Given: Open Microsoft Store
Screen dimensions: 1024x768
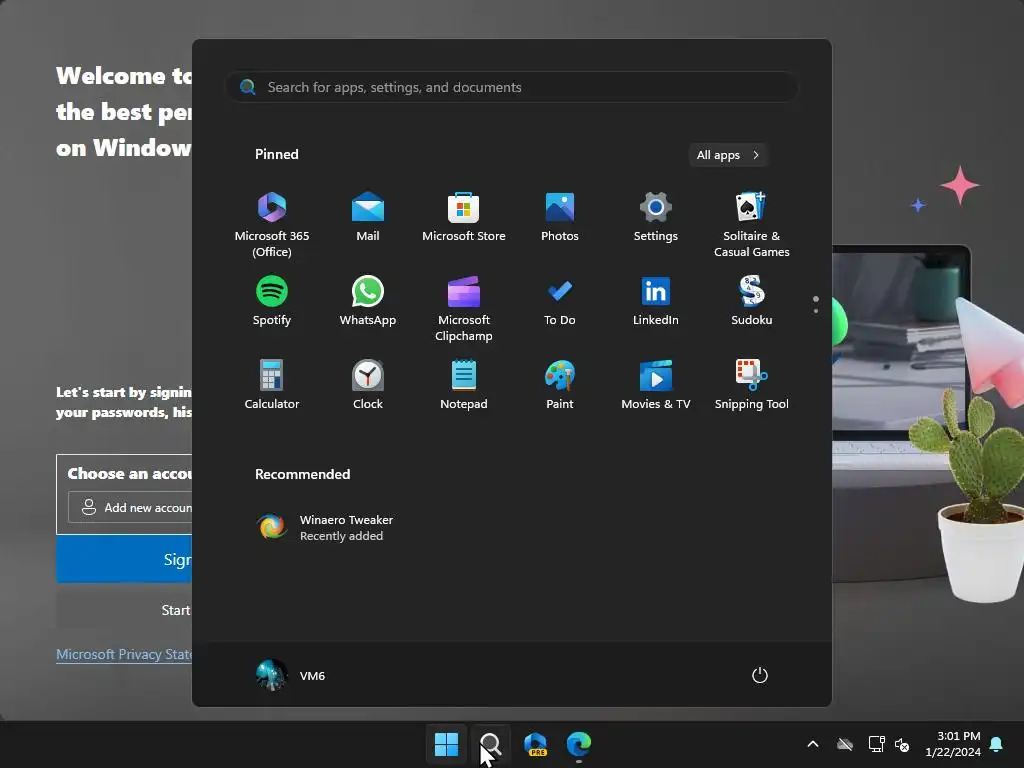Looking at the screenshot, I should pos(464,217).
